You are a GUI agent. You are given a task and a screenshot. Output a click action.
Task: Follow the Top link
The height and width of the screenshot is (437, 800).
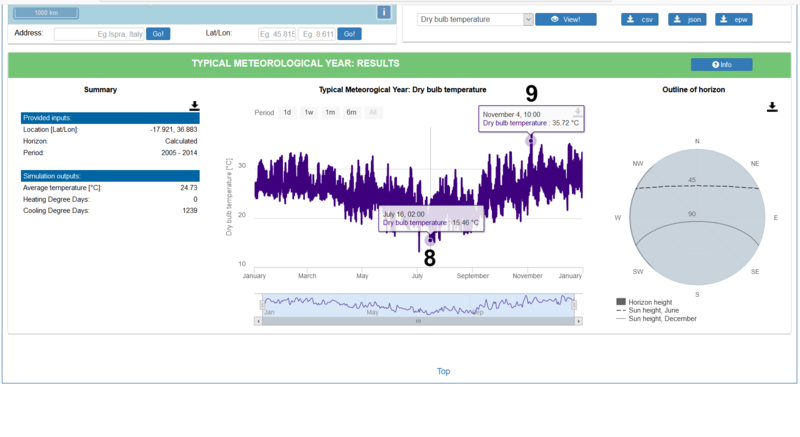tap(443, 371)
